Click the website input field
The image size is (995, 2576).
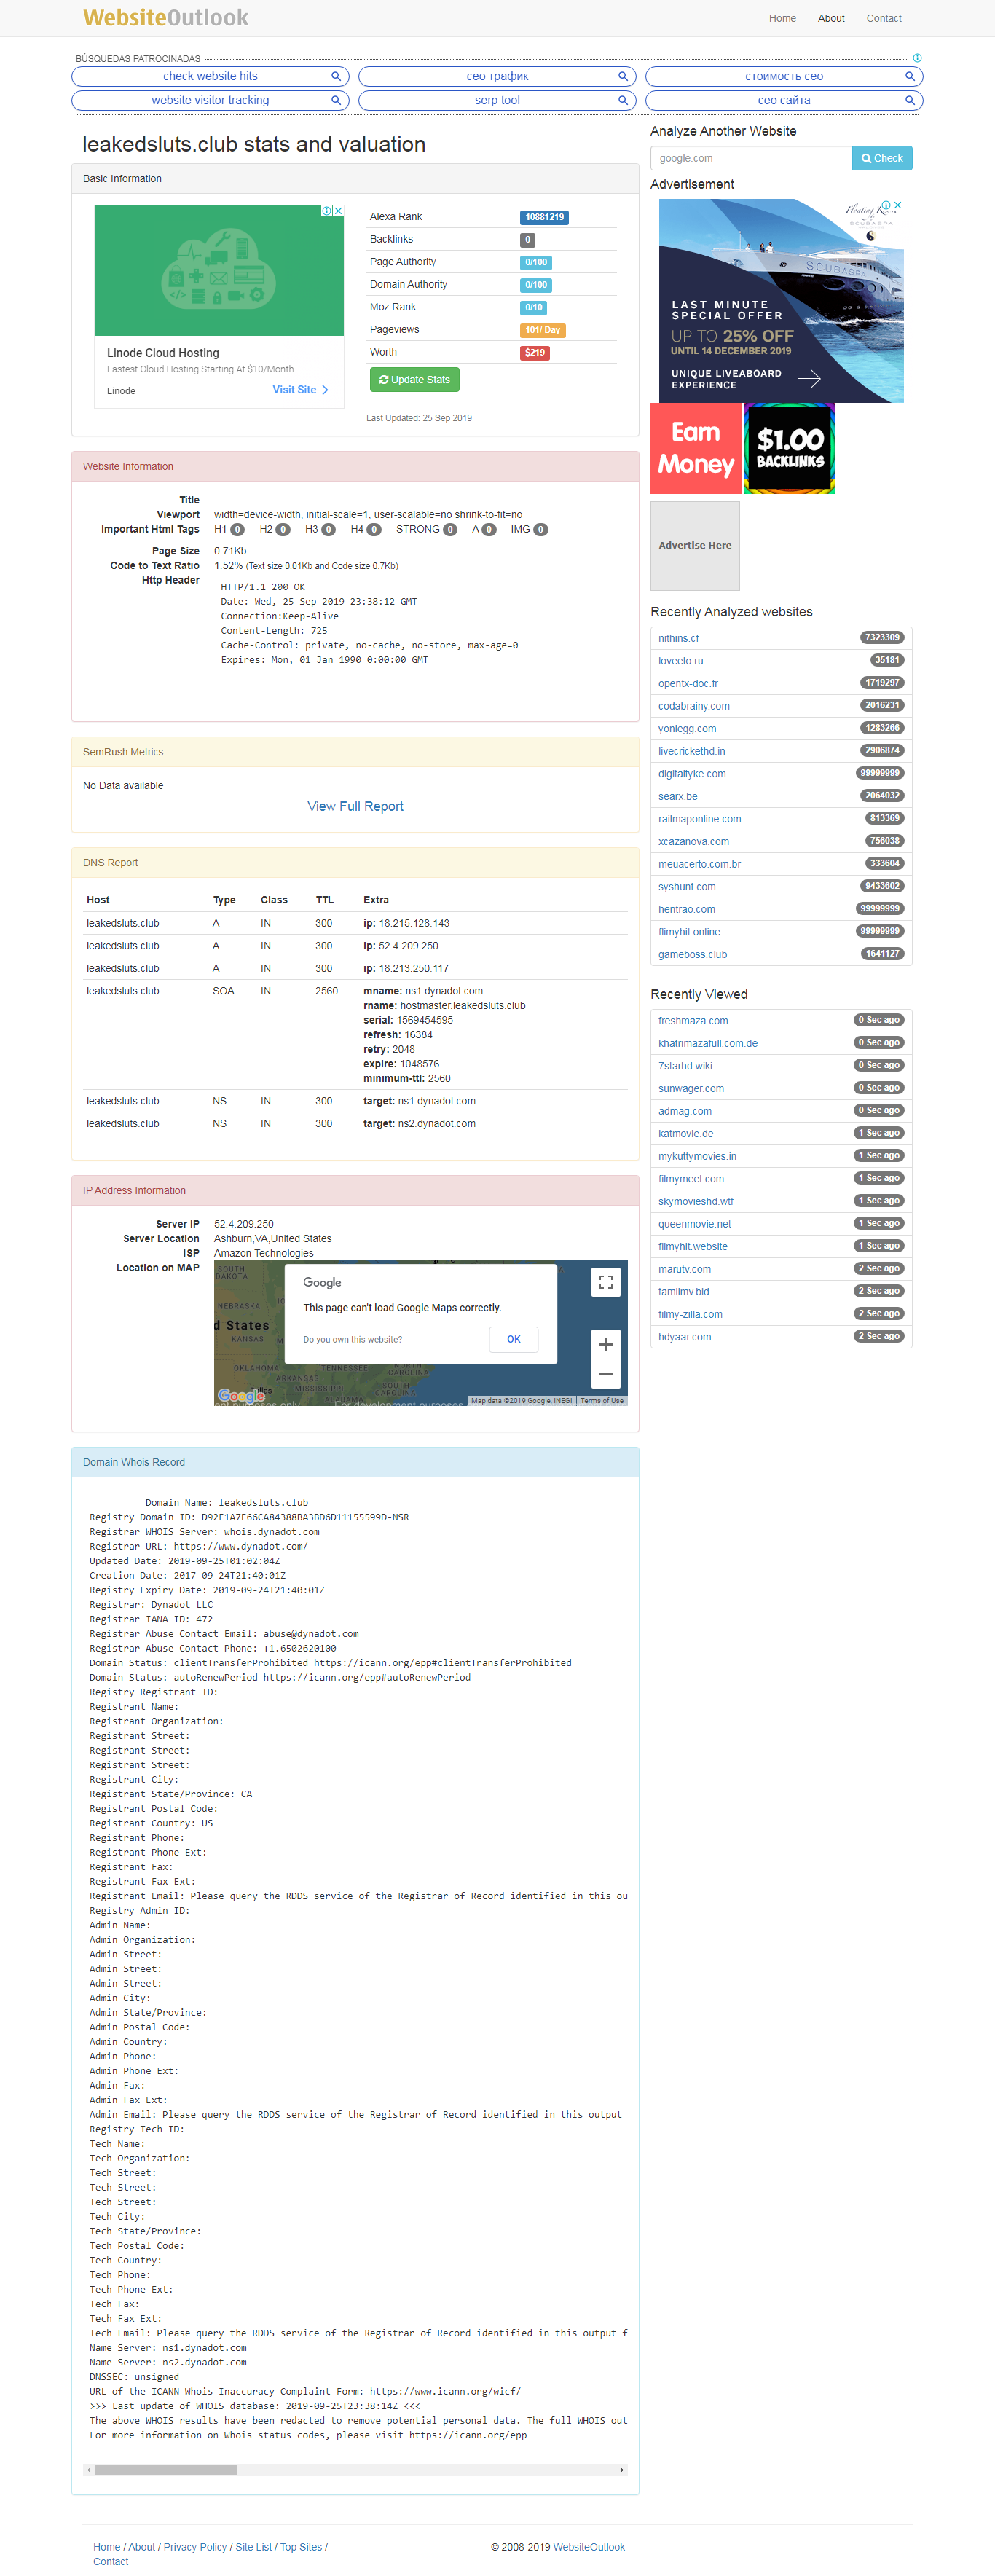[751, 158]
